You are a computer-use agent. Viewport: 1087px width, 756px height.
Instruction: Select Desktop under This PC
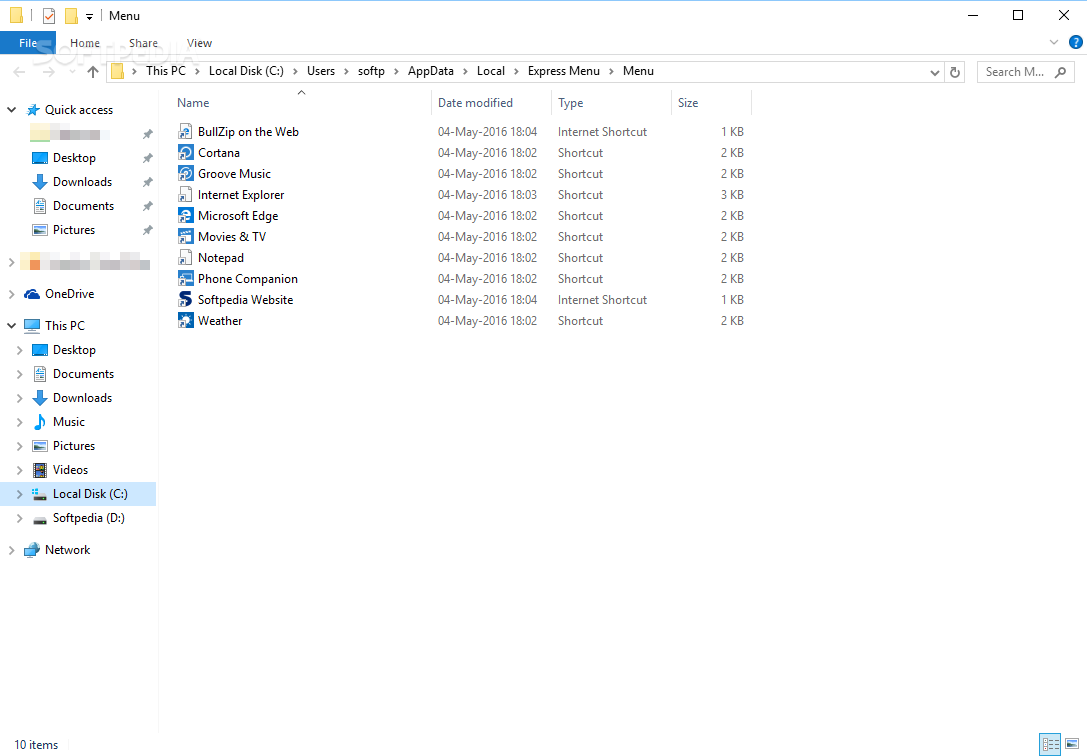74,350
